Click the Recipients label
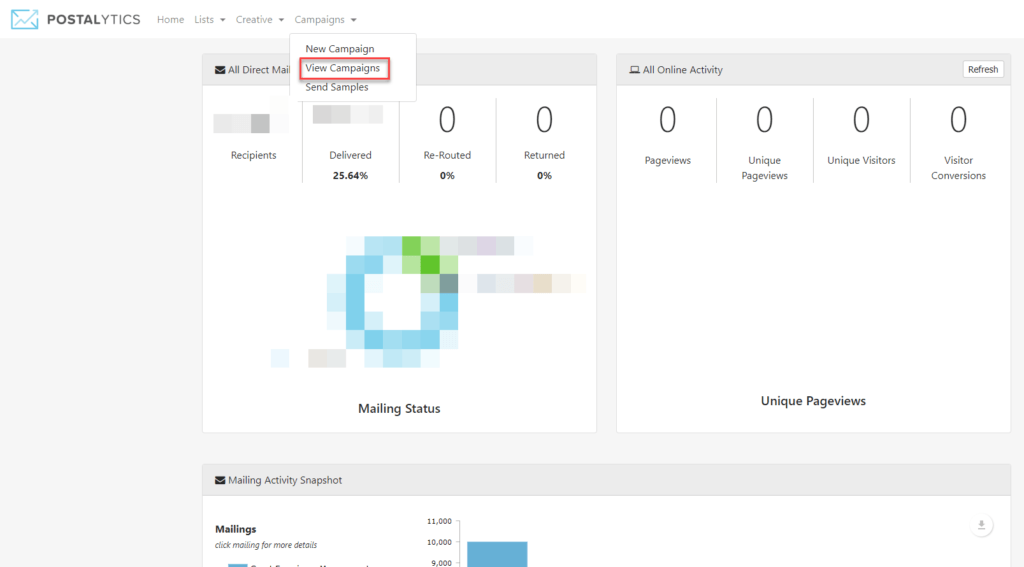1024x567 pixels. [253, 155]
